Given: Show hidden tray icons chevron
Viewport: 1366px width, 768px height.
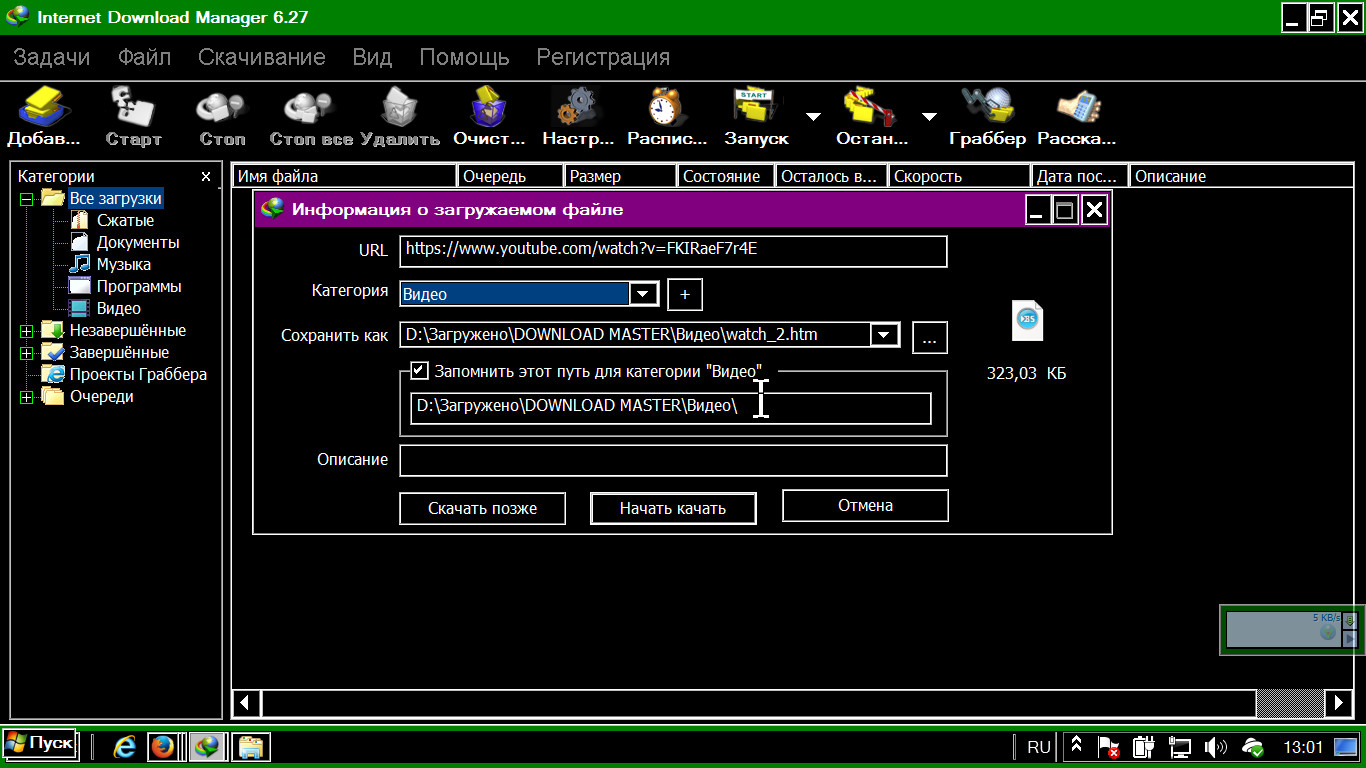Looking at the screenshot, I should point(1076,747).
